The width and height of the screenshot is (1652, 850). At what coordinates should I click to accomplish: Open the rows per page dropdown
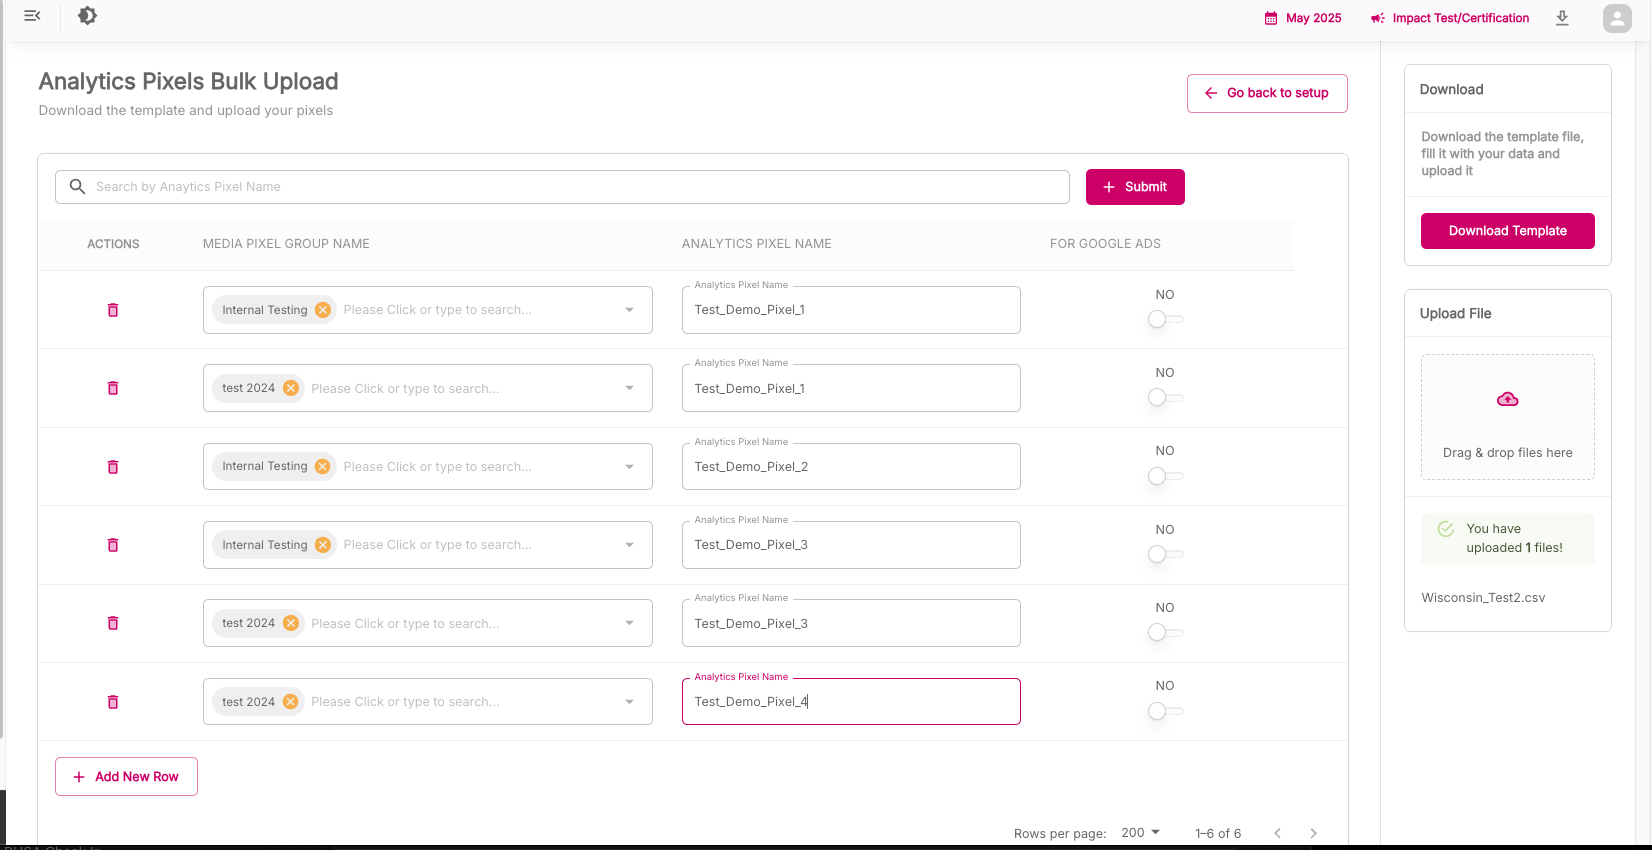point(1140,833)
